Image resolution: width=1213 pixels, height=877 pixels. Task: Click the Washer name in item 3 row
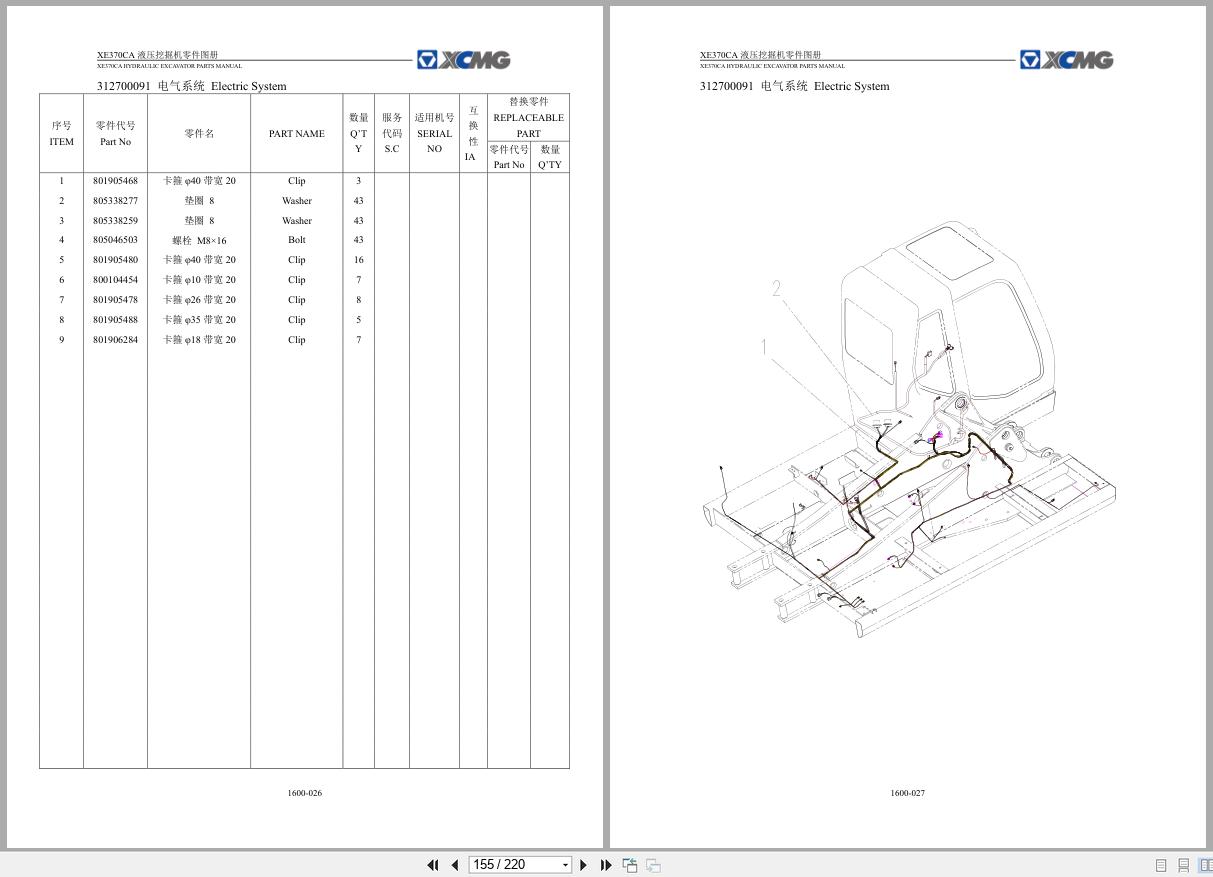pos(297,221)
